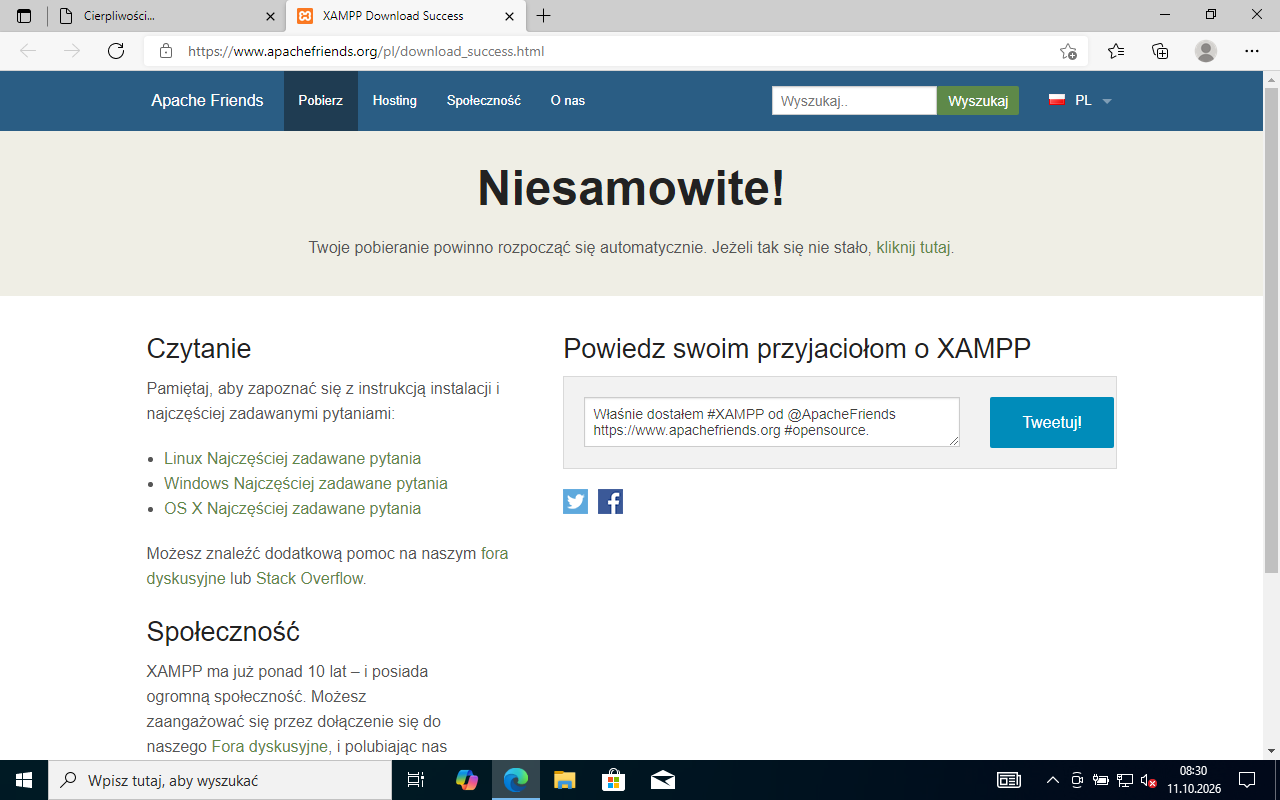This screenshot has height=800, width=1280.
Task: Open File Explorer from the taskbar
Action: coord(565,780)
